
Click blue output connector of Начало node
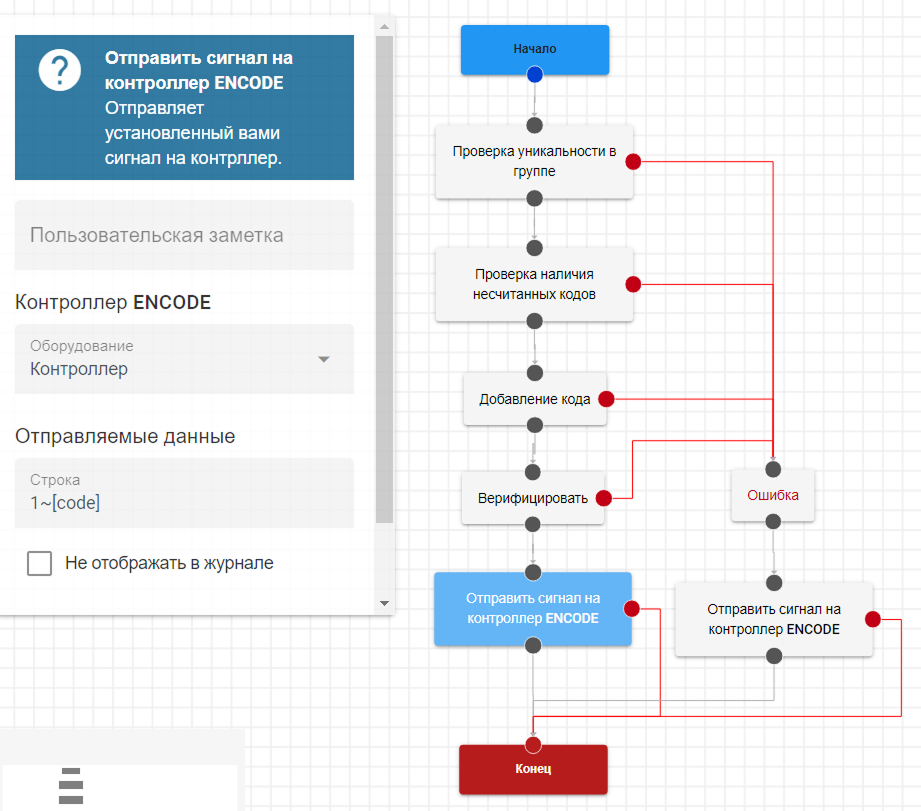[534, 74]
